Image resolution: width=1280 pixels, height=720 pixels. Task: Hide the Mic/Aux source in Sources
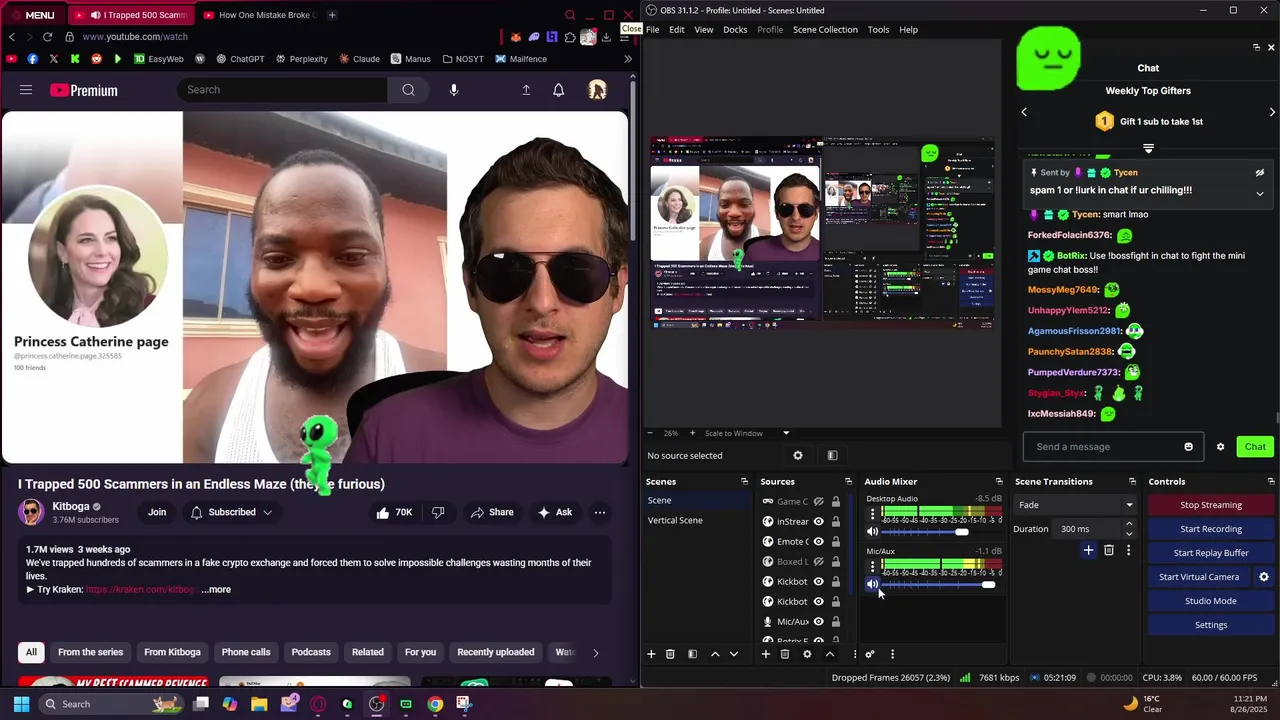[818, 622]
